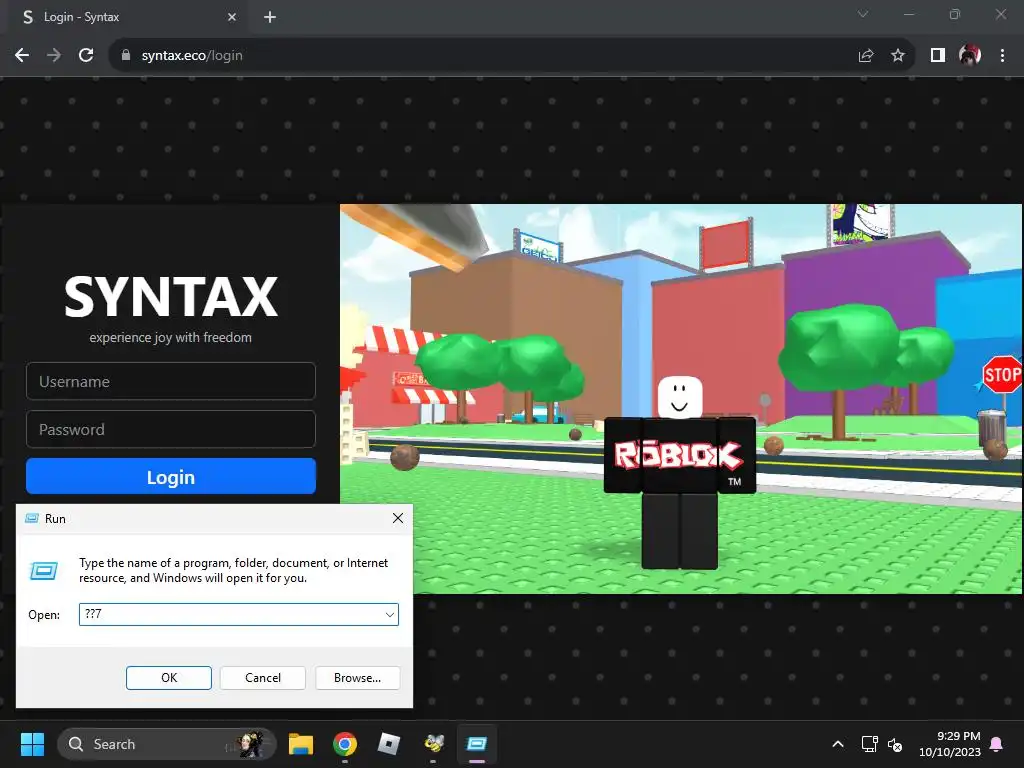Click the Roblox scene image

pyautogui.click(x=680, y=399)
